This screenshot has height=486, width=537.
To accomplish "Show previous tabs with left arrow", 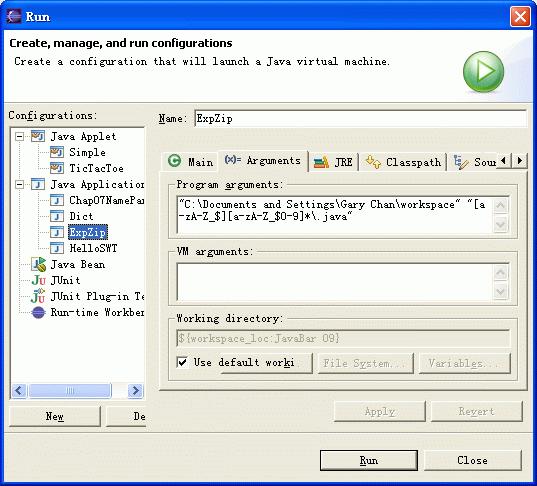I will click(x=504, y=160).
